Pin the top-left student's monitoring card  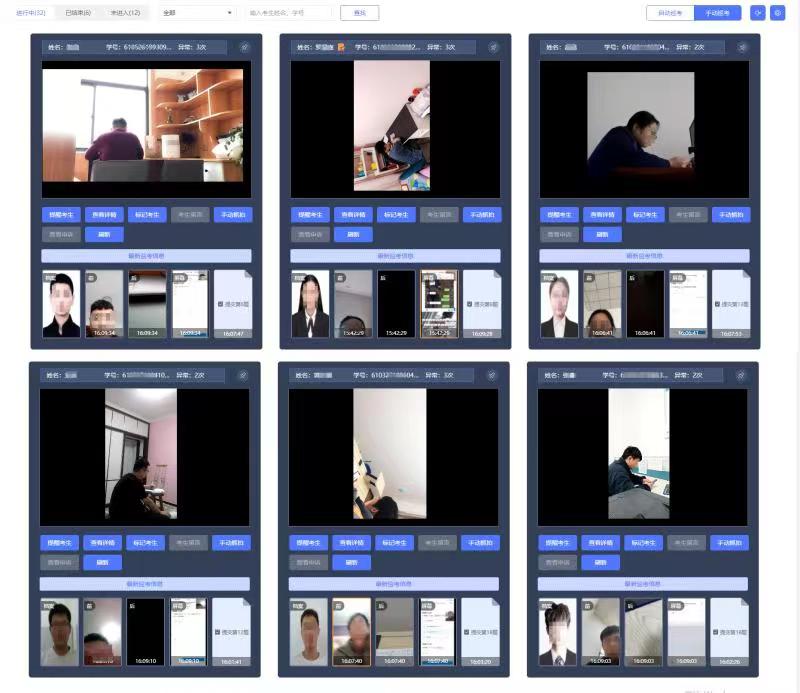pos(245,47)
